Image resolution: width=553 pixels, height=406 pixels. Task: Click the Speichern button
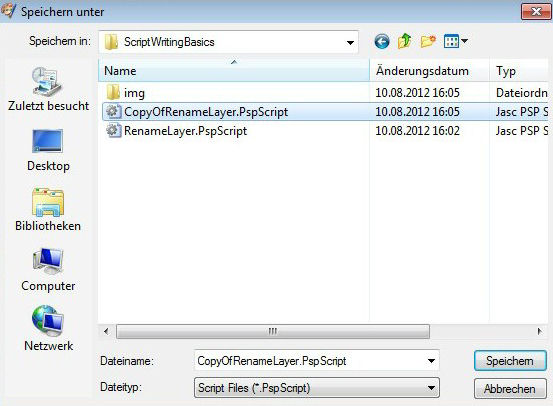510,360
